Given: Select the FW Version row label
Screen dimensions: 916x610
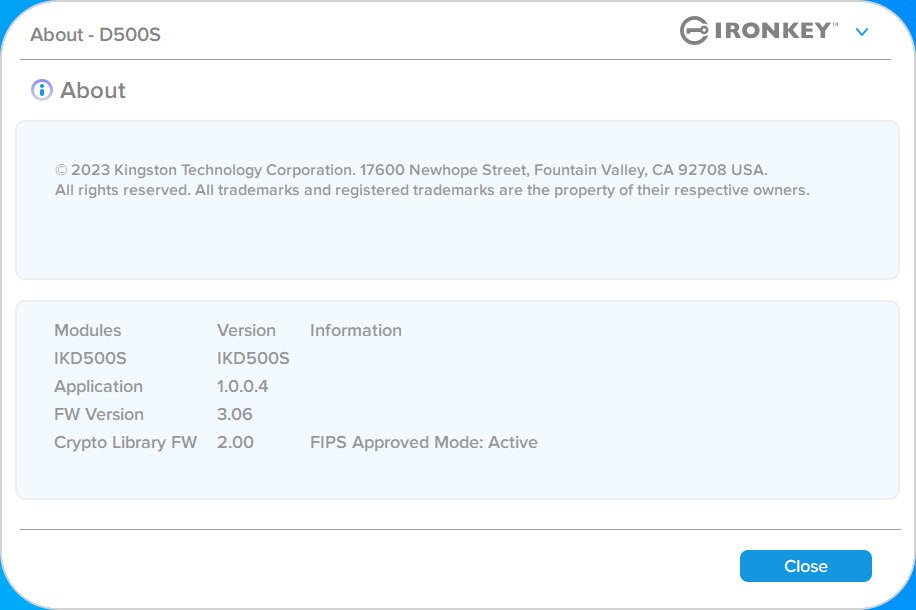Looking at the screenshot, I should pyautogui.click(x=99, y=414).
